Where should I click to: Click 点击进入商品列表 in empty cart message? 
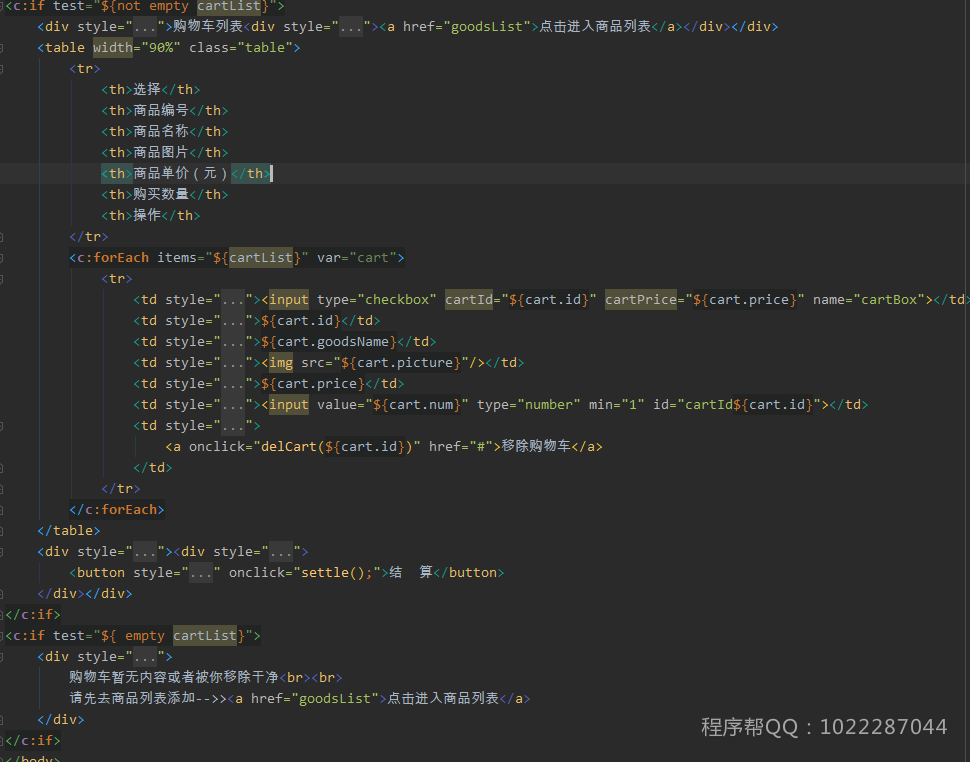click(443, 698)
